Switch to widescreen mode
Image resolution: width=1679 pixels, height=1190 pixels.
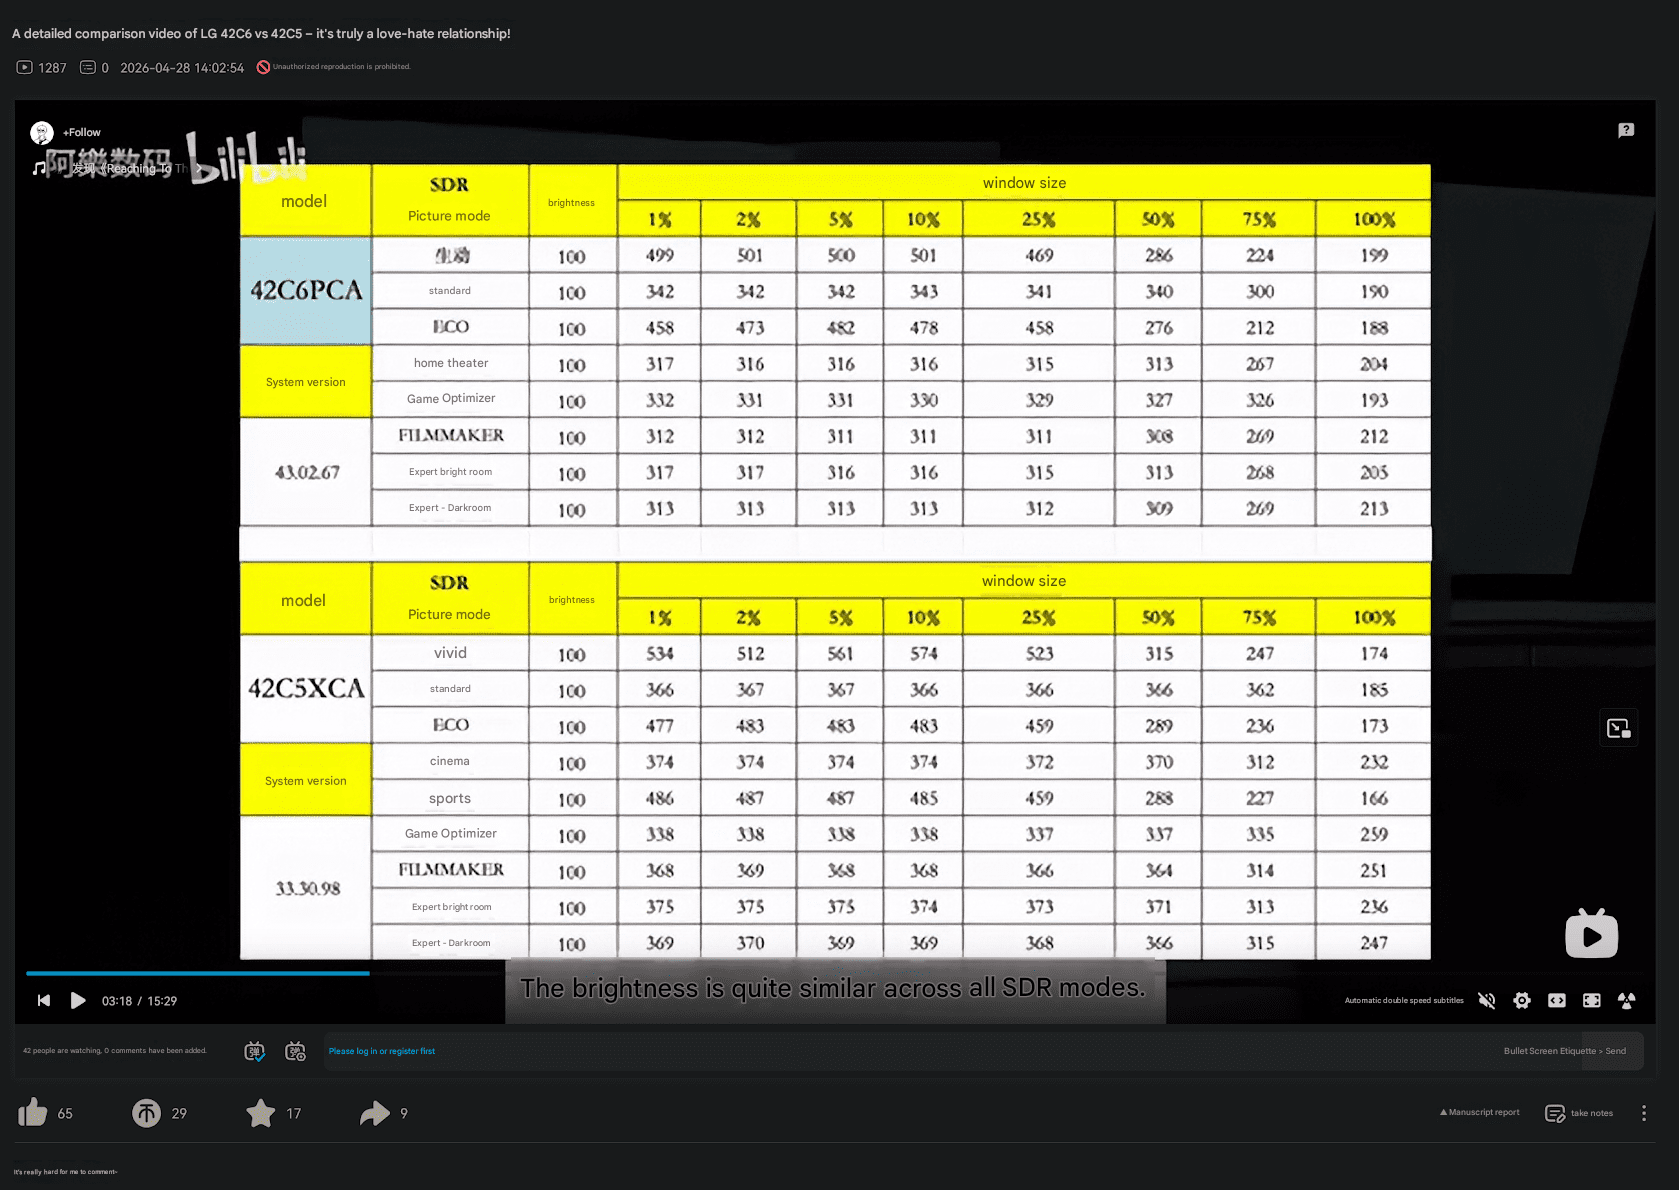1557,1001
